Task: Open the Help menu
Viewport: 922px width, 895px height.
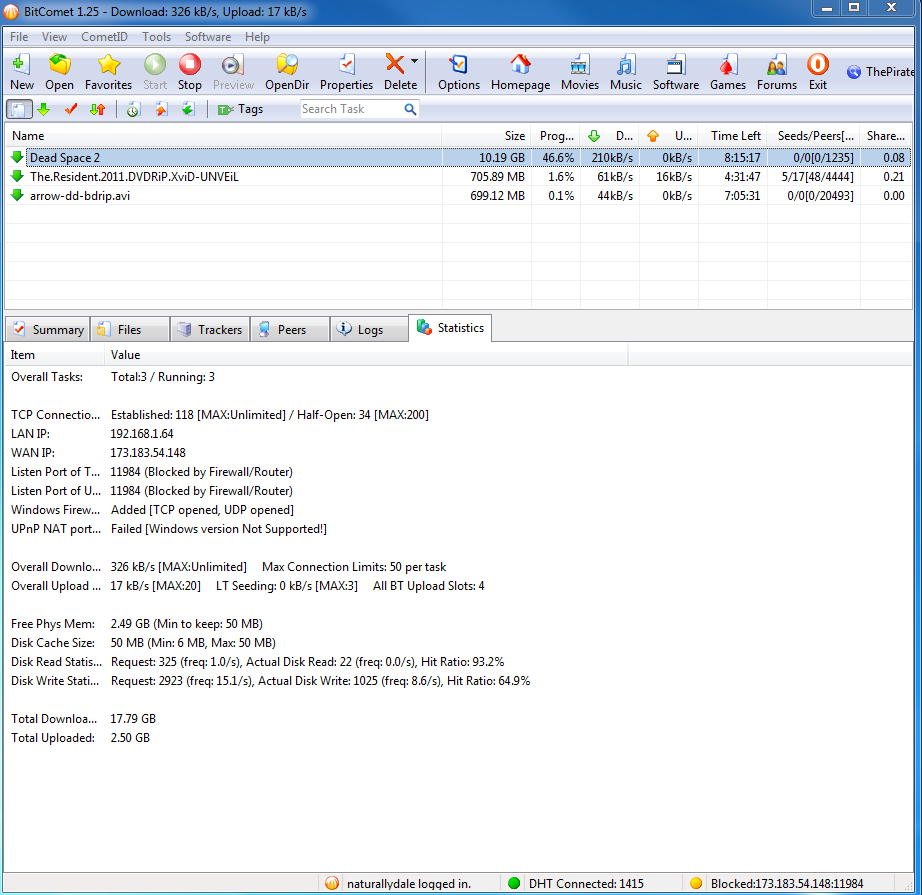Action: (257, 36)
